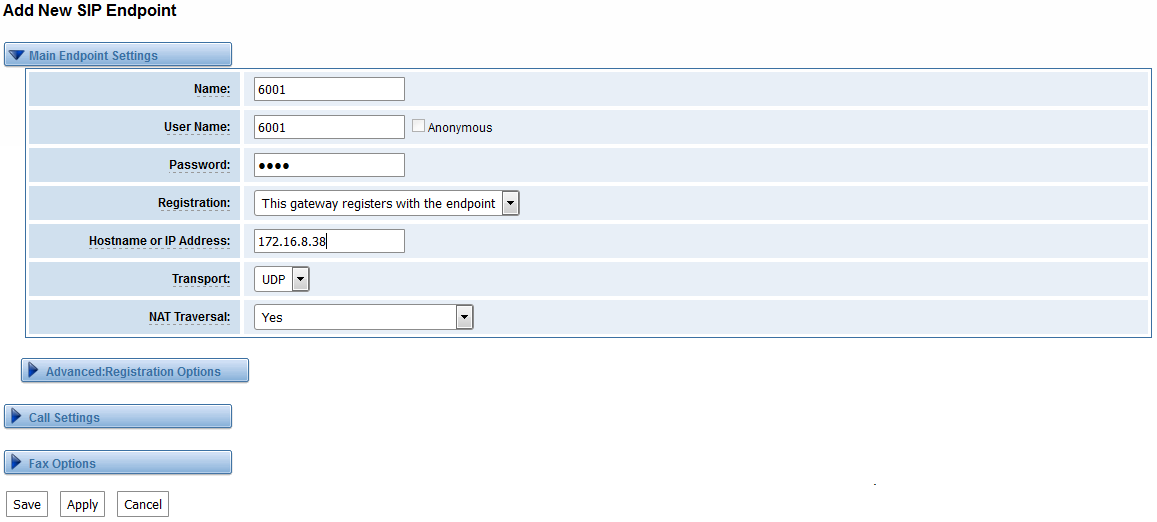This screenshot has height=522, width=1157.
Task: Click the User Name input field
Action: click(329, 127)
